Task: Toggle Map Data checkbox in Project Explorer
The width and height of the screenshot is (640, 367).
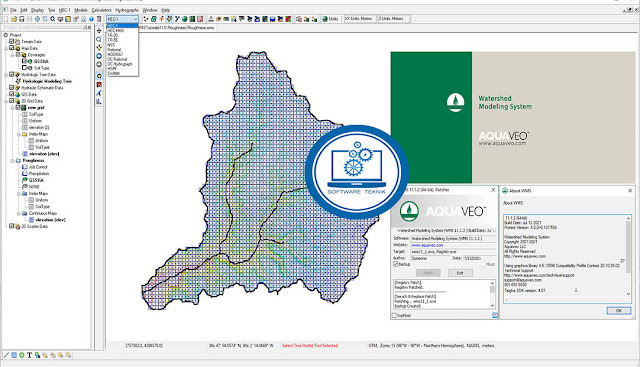Action: pos(12,48)
